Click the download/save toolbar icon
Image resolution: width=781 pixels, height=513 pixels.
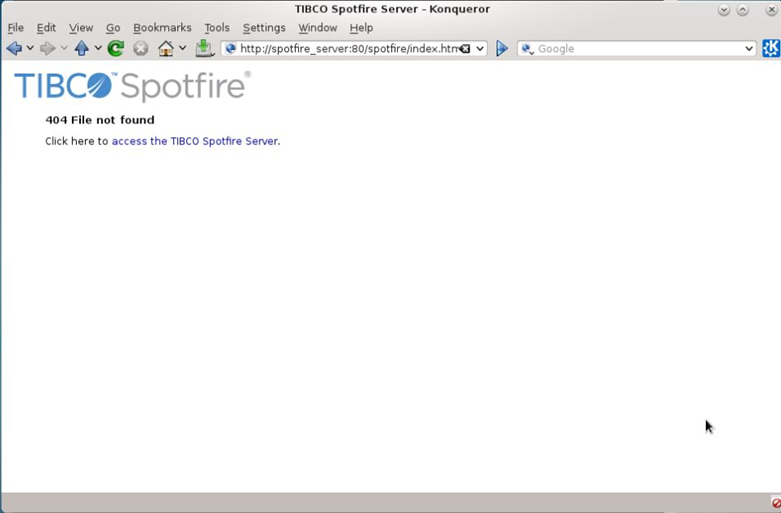coord(204,48)
